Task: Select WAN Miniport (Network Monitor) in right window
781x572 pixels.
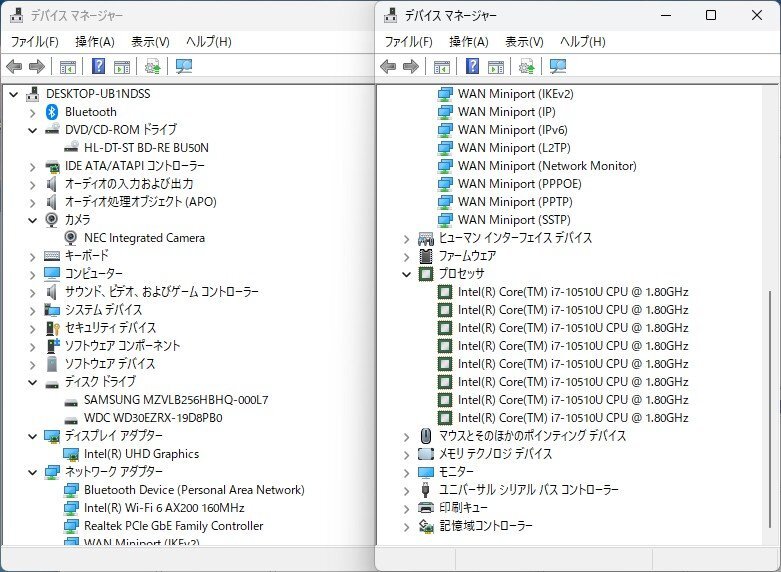Action: pos(547,166)
